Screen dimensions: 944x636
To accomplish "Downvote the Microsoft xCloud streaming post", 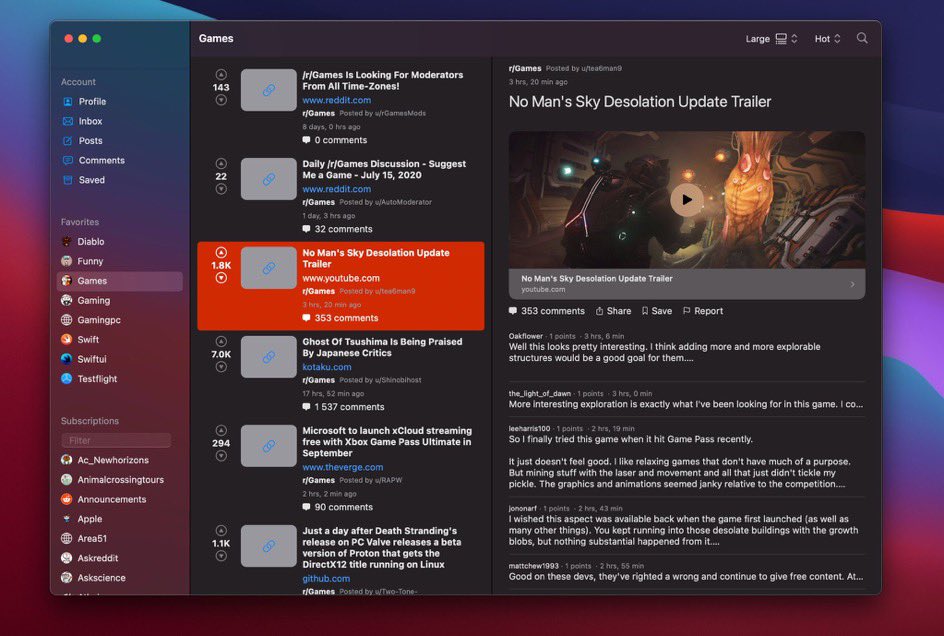I will pos(221,456).
